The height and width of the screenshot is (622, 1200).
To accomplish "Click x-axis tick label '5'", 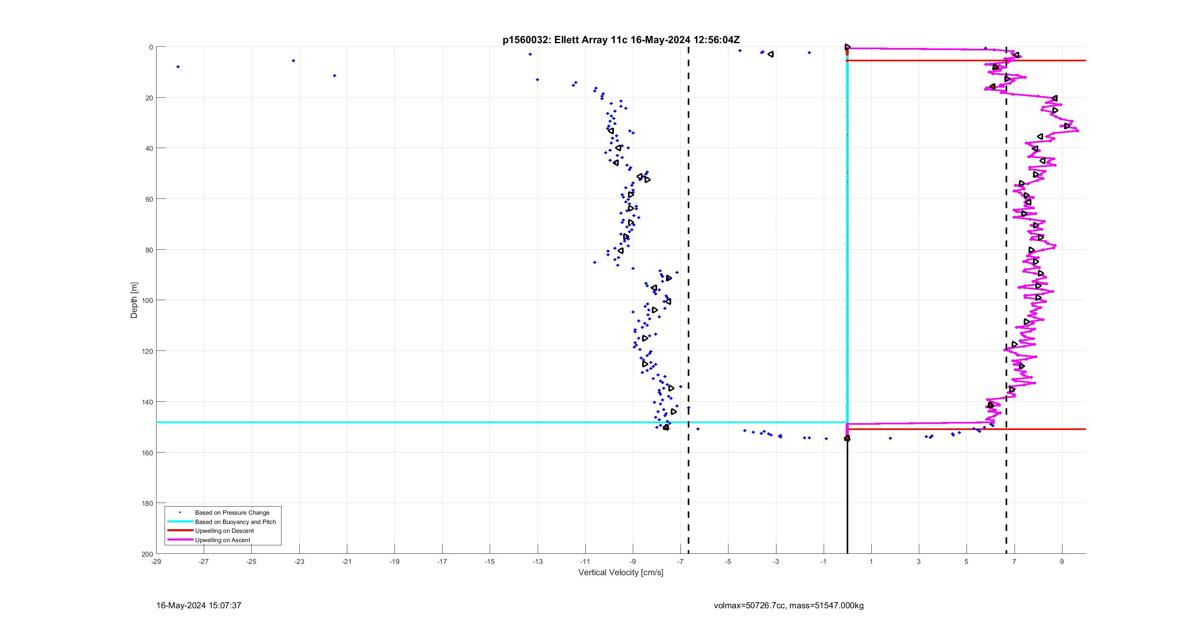I will [966, 561].
